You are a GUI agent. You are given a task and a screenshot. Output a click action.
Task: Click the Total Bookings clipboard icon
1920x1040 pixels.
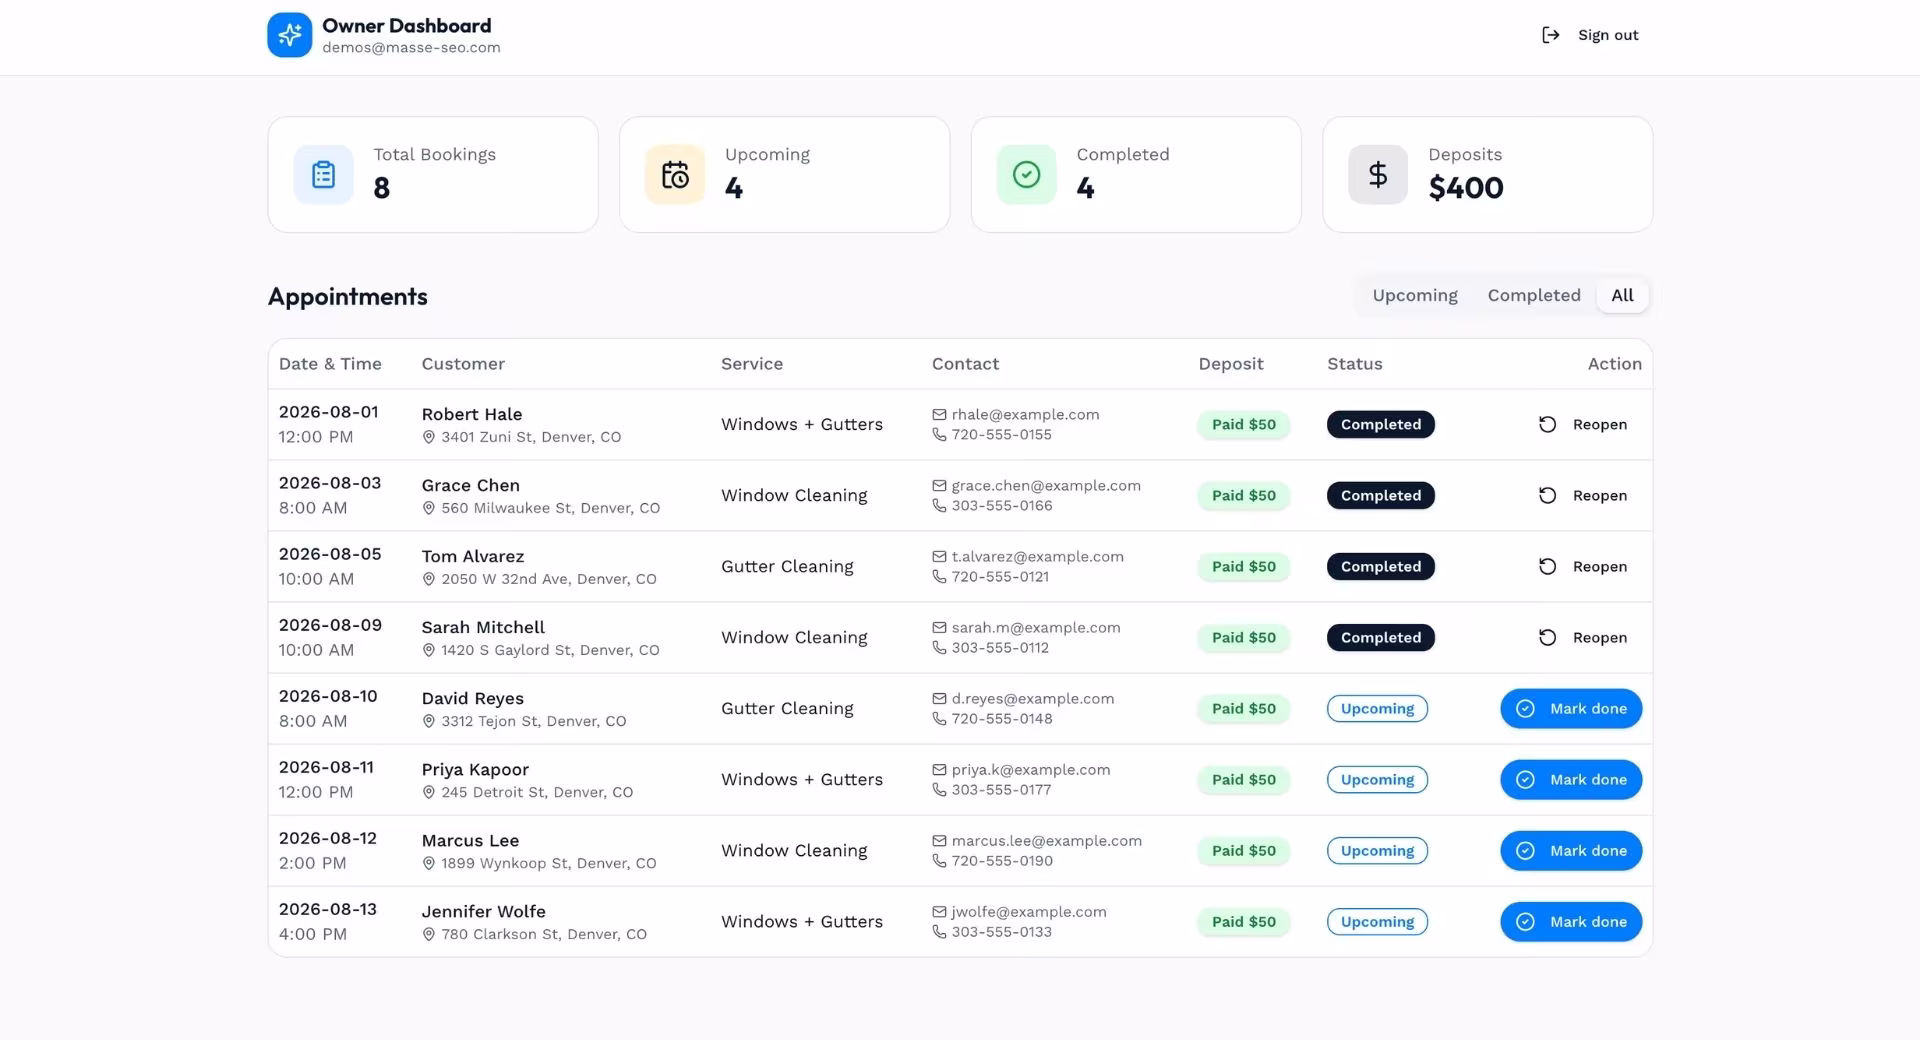tap(323, 175)
